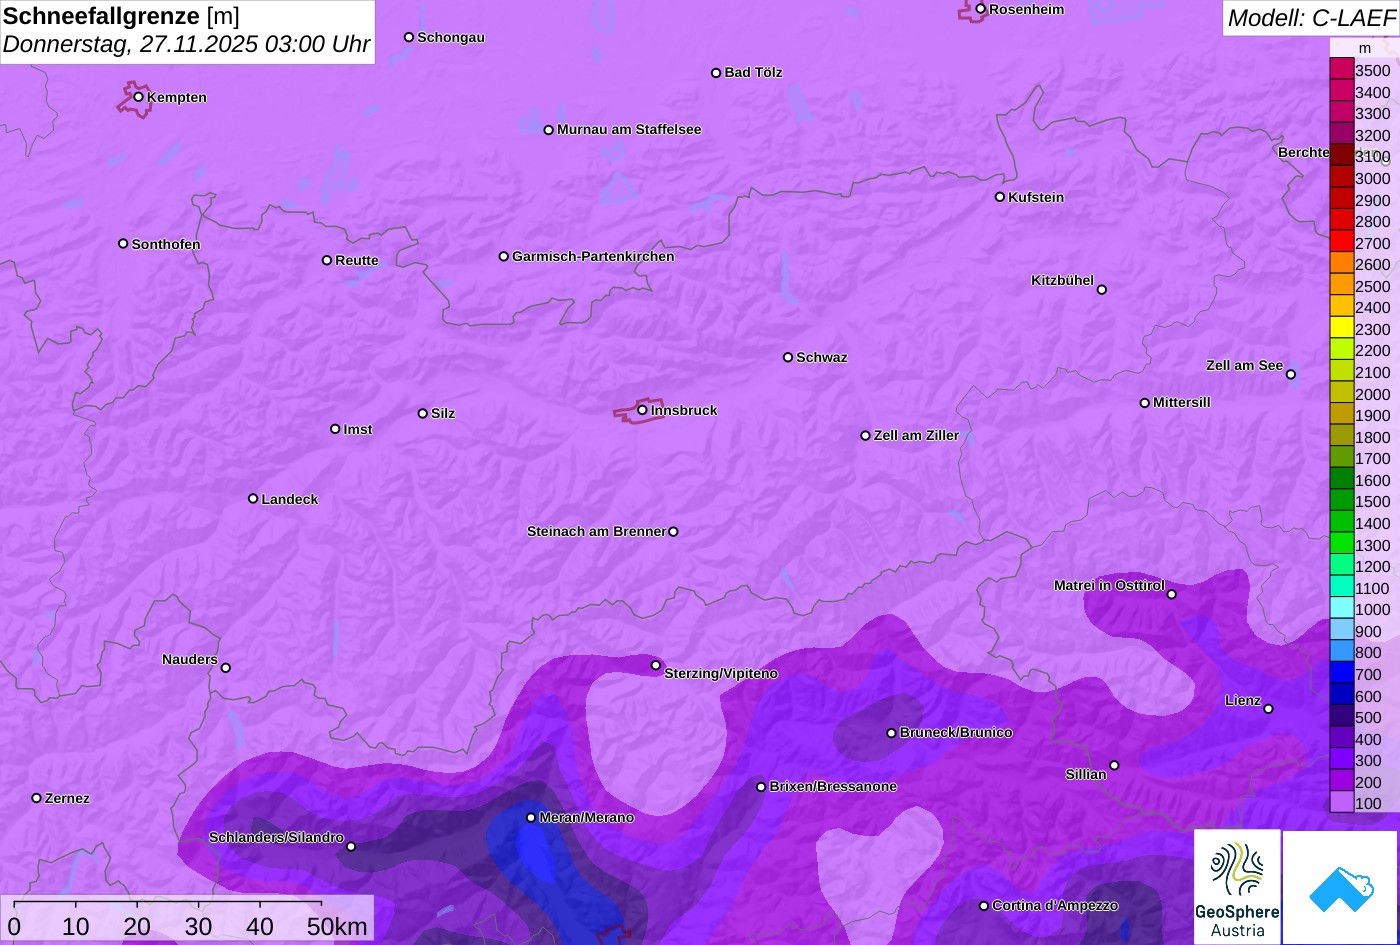Click the Kufstein marker dot
This screenshot has width=1400, height=945.
coord(1000,197)
